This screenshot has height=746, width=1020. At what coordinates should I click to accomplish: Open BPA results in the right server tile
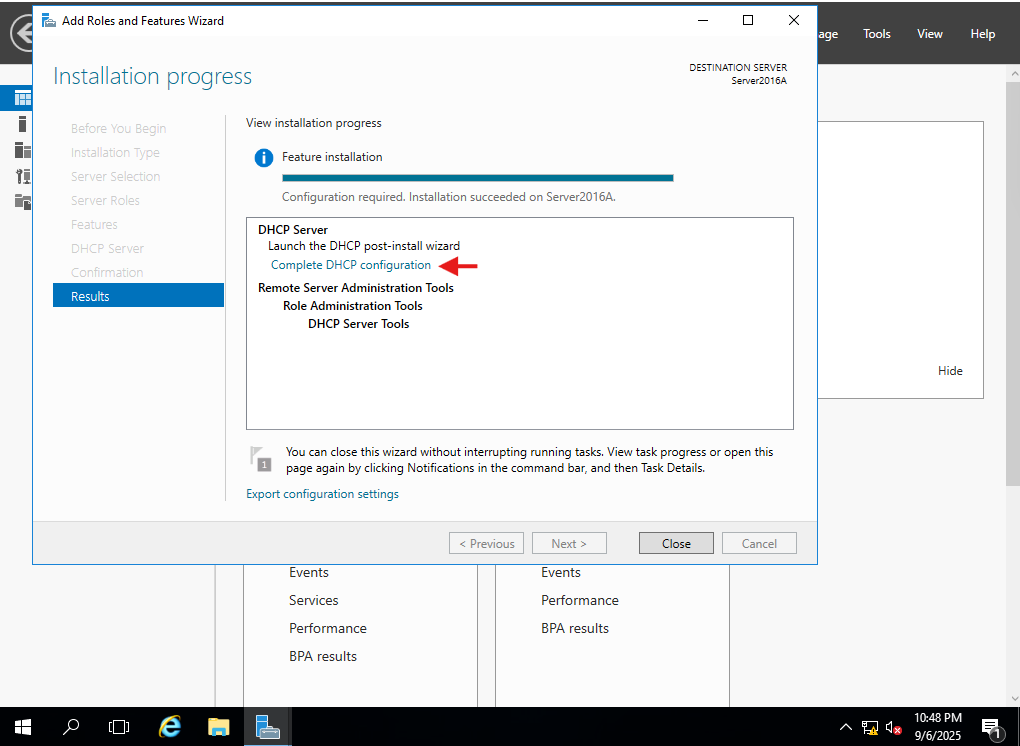coord(574,628)
